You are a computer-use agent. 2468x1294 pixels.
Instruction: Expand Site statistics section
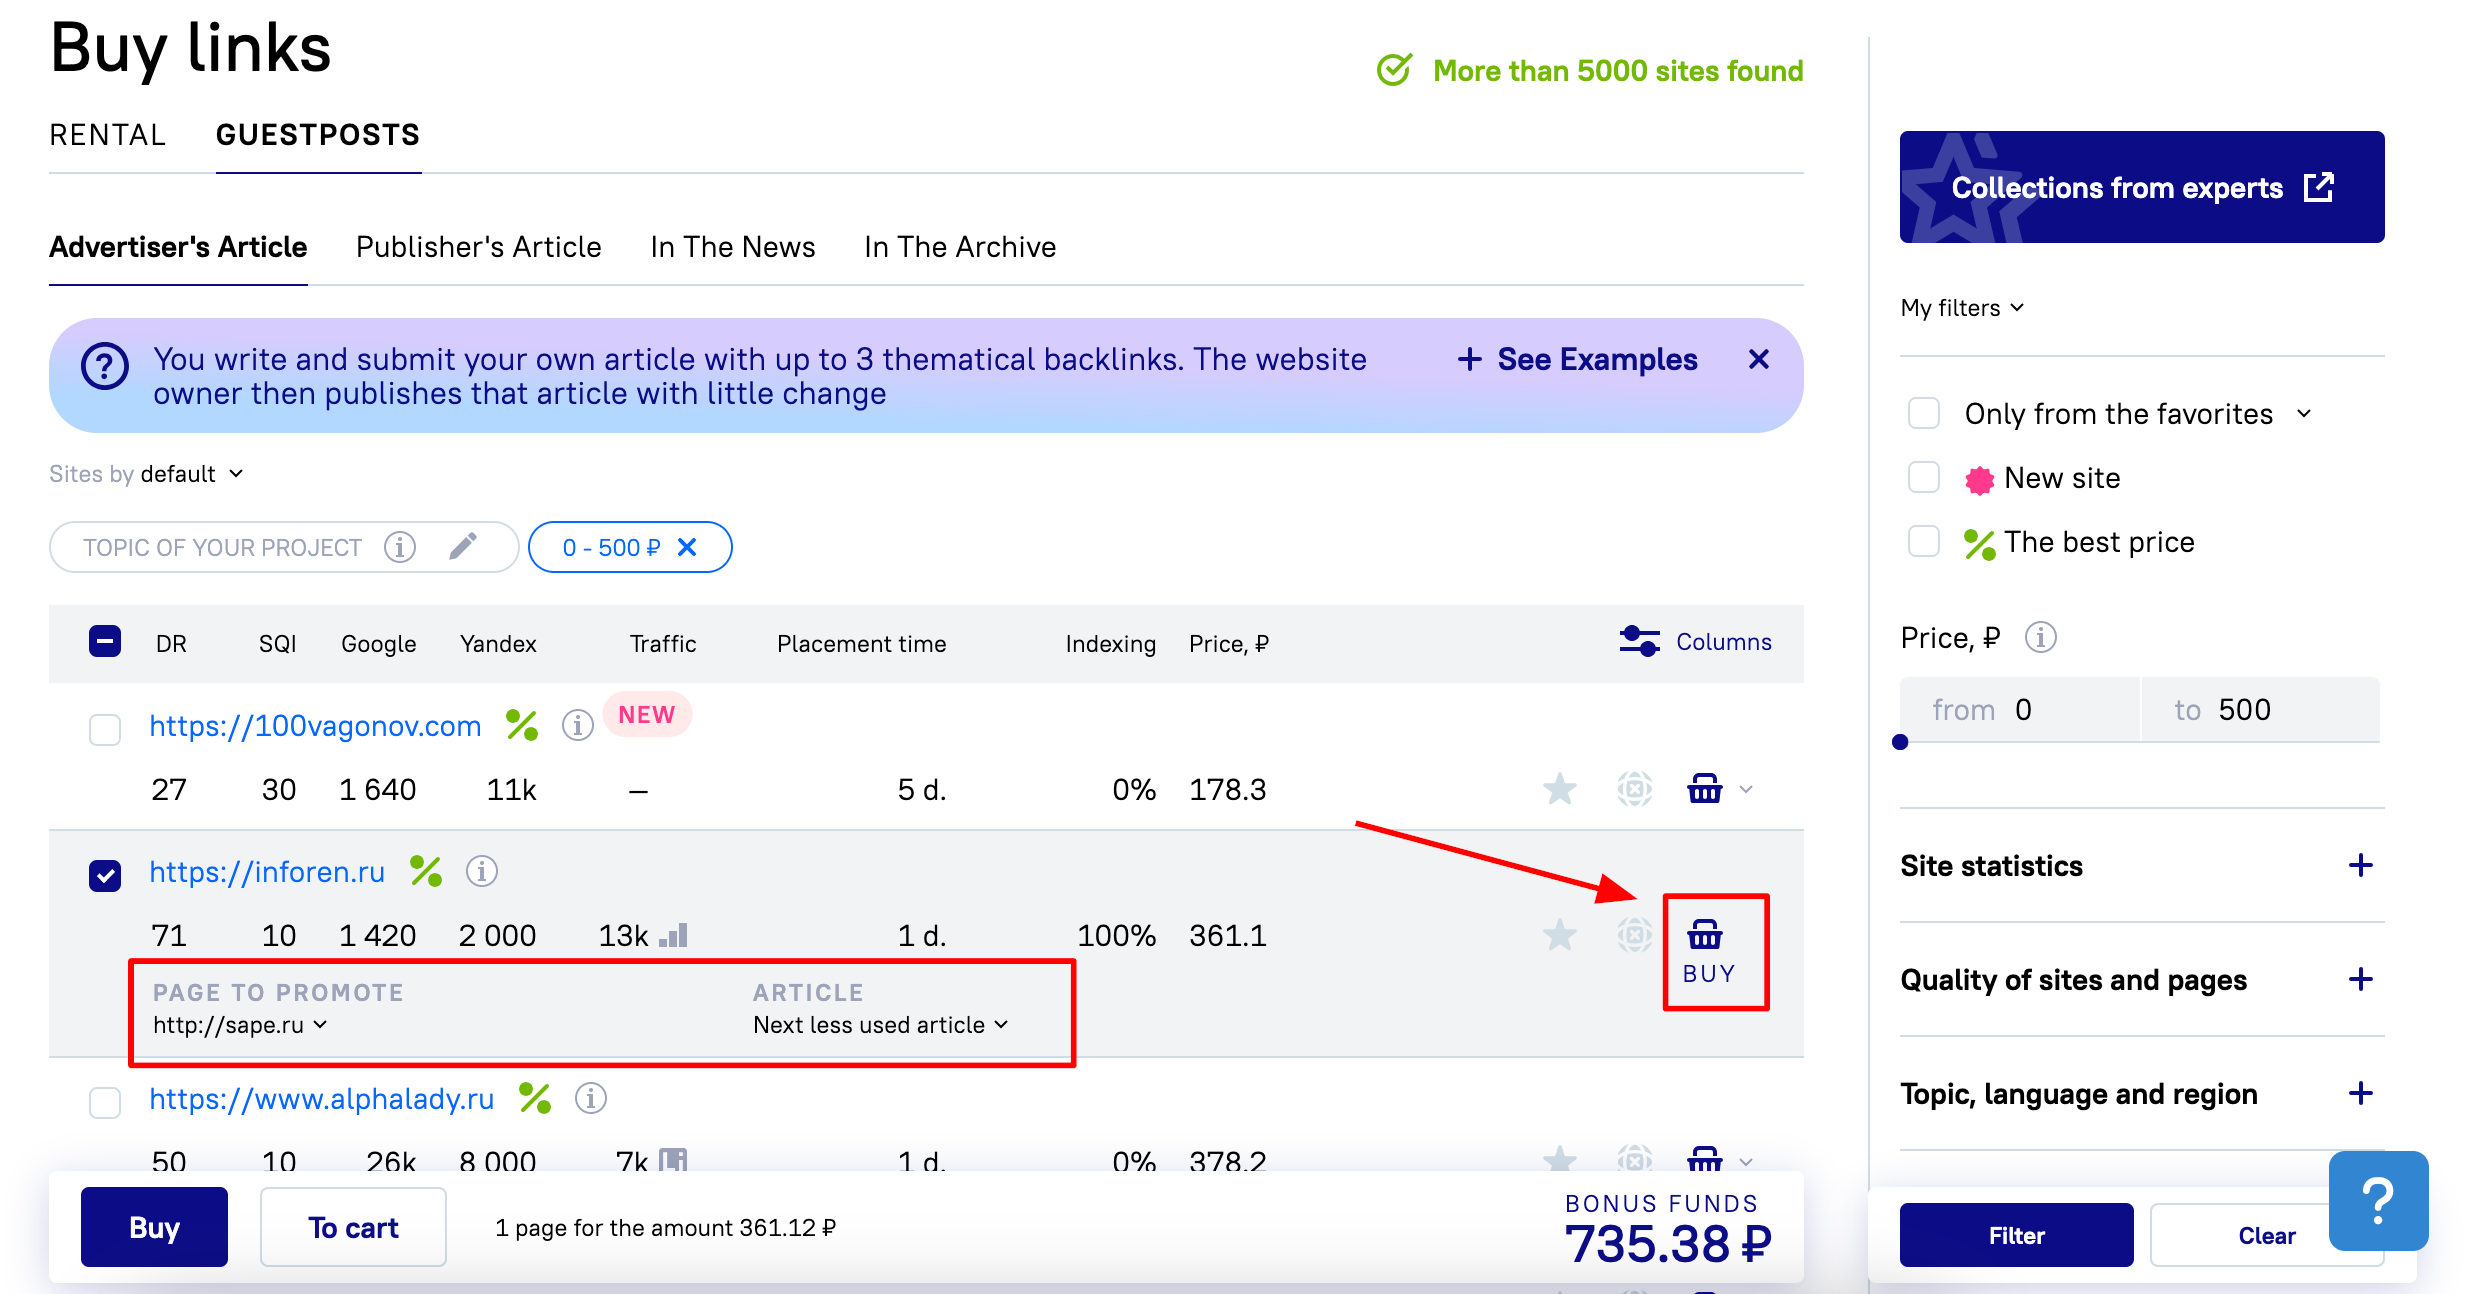[x=2360, y=865]
